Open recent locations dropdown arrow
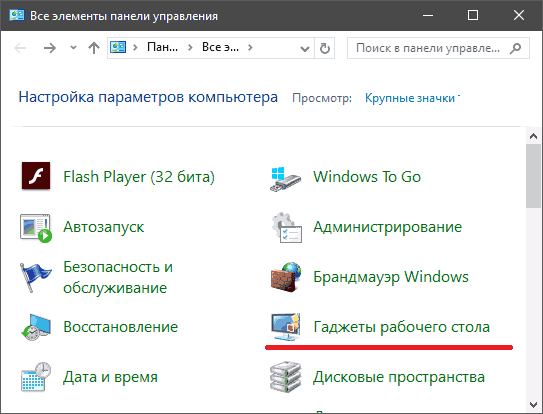543x414 pixels. click(x=73, y=48)
